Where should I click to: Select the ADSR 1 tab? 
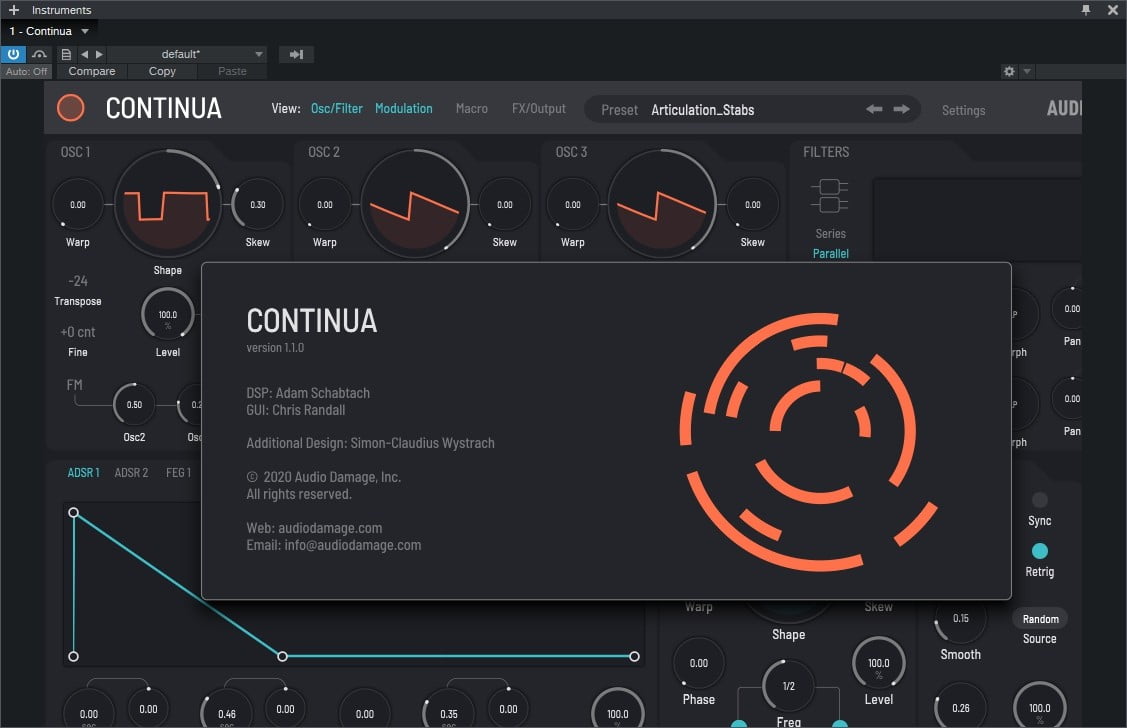coord(83,472)
